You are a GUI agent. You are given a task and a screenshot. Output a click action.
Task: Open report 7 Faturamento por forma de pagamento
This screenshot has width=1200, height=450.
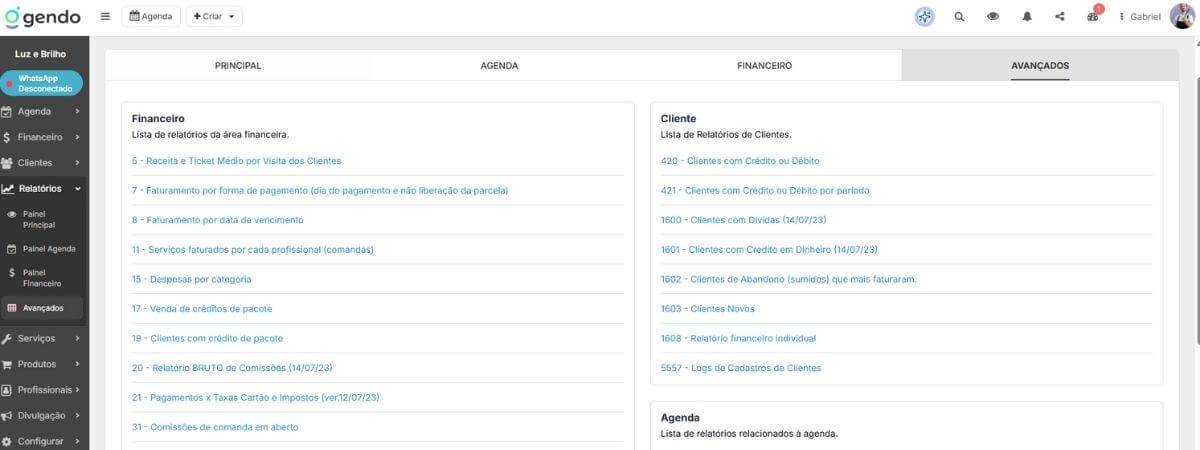320,190
